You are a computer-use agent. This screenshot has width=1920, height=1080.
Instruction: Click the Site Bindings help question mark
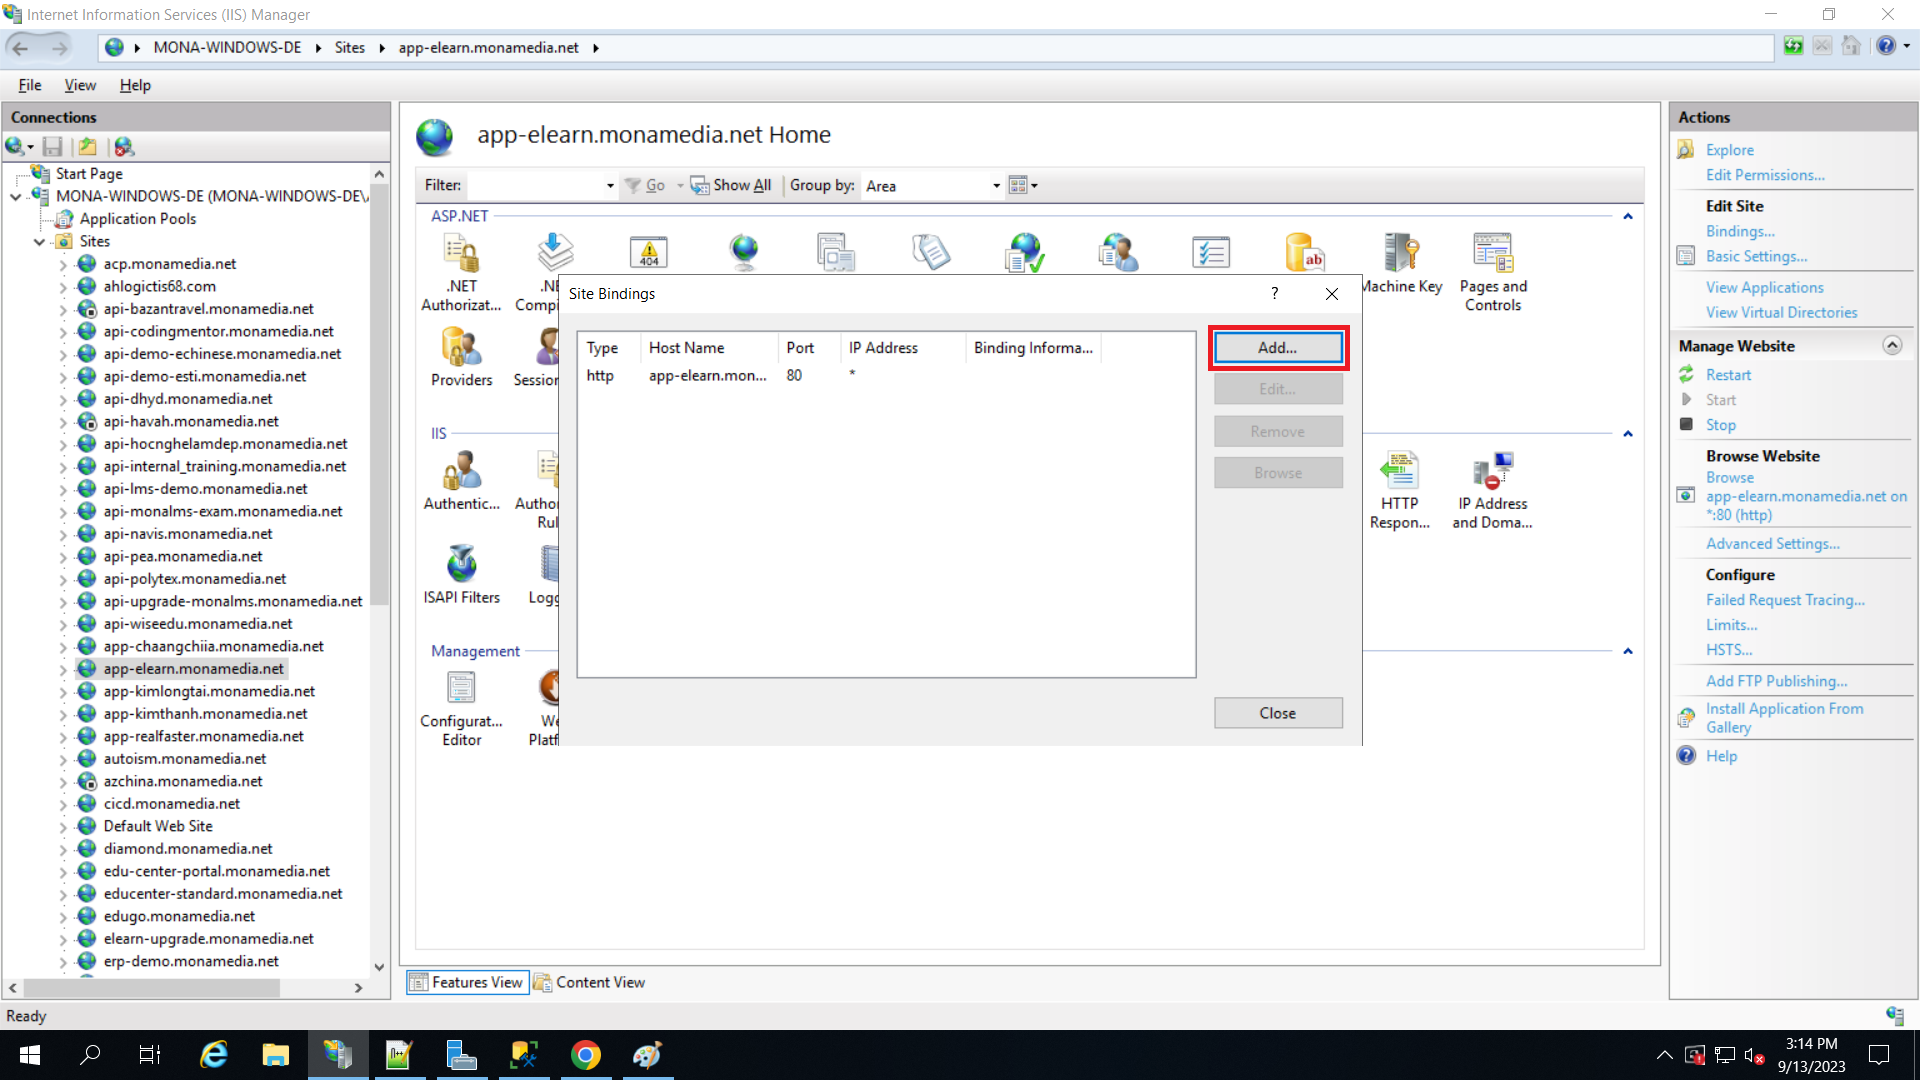(1274, 293)
